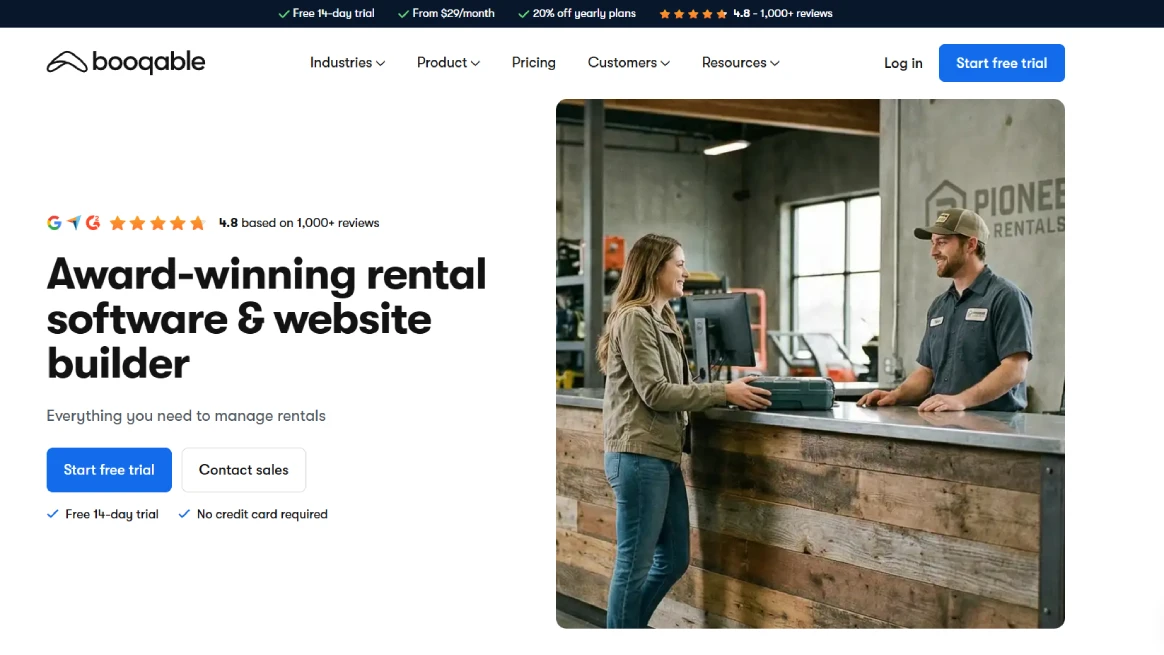
Task: Open the Product dropdown
Action: point(447,62)
